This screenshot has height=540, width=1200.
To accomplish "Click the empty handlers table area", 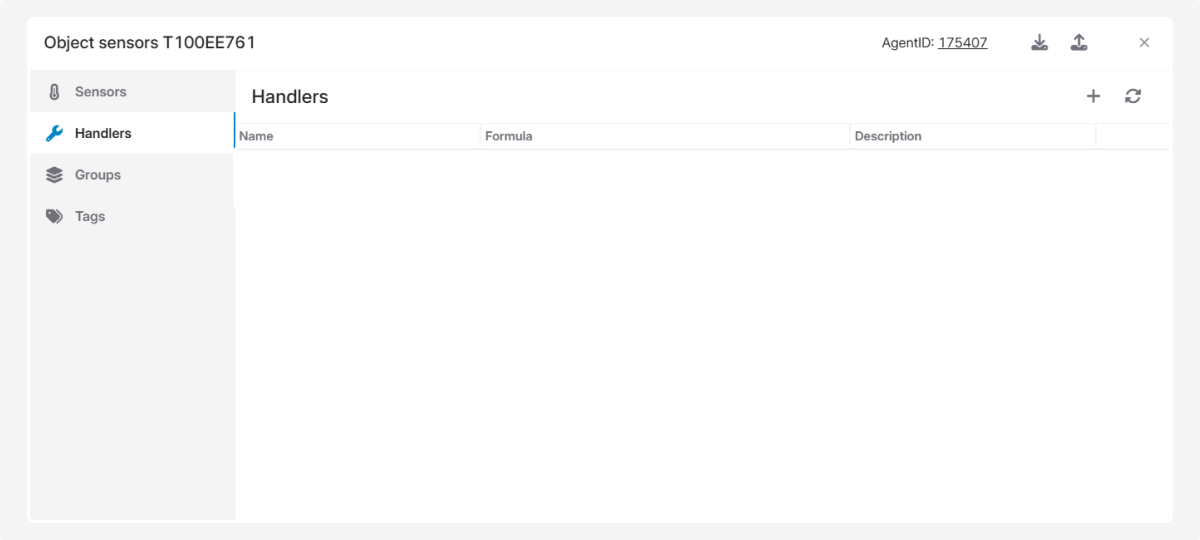I will (700, 330).
